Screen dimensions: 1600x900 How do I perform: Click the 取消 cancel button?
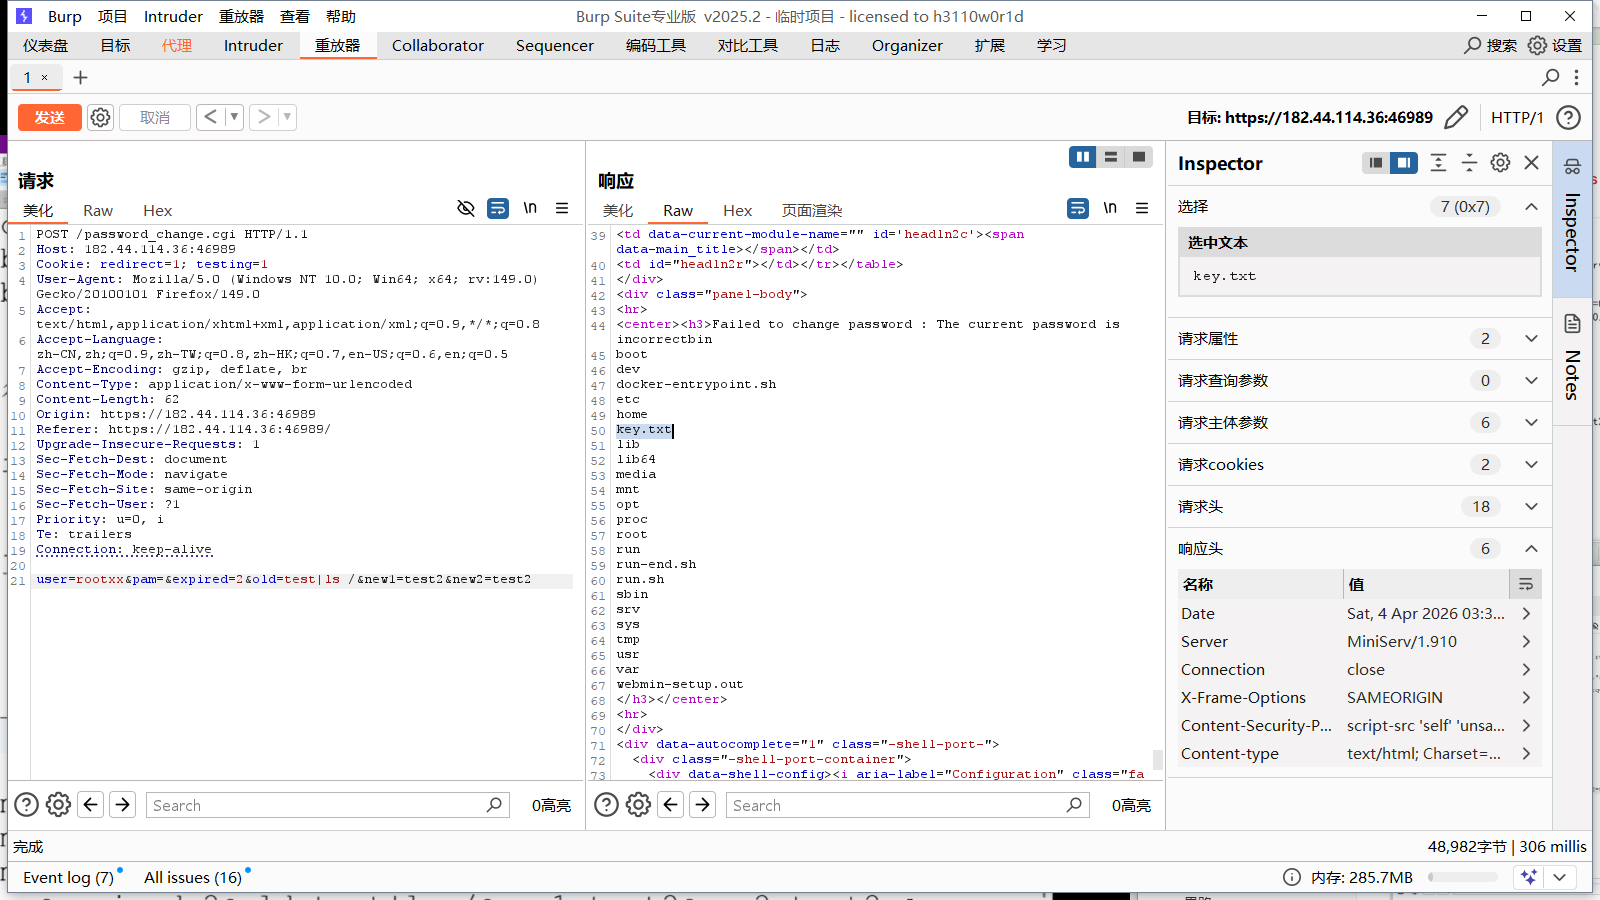155,117
